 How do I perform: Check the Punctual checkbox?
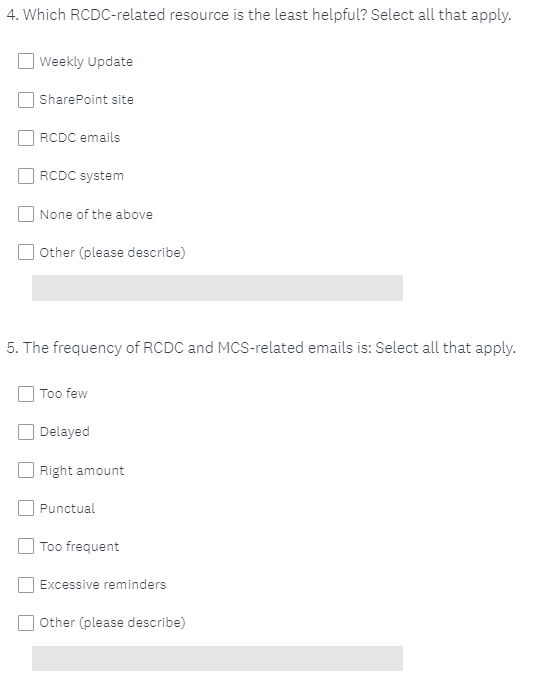pyautogui.click(x=26, y=508)
